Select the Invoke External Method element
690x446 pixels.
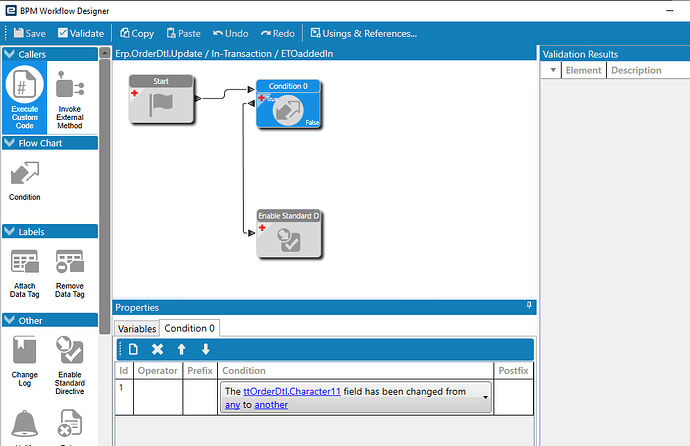70,100
